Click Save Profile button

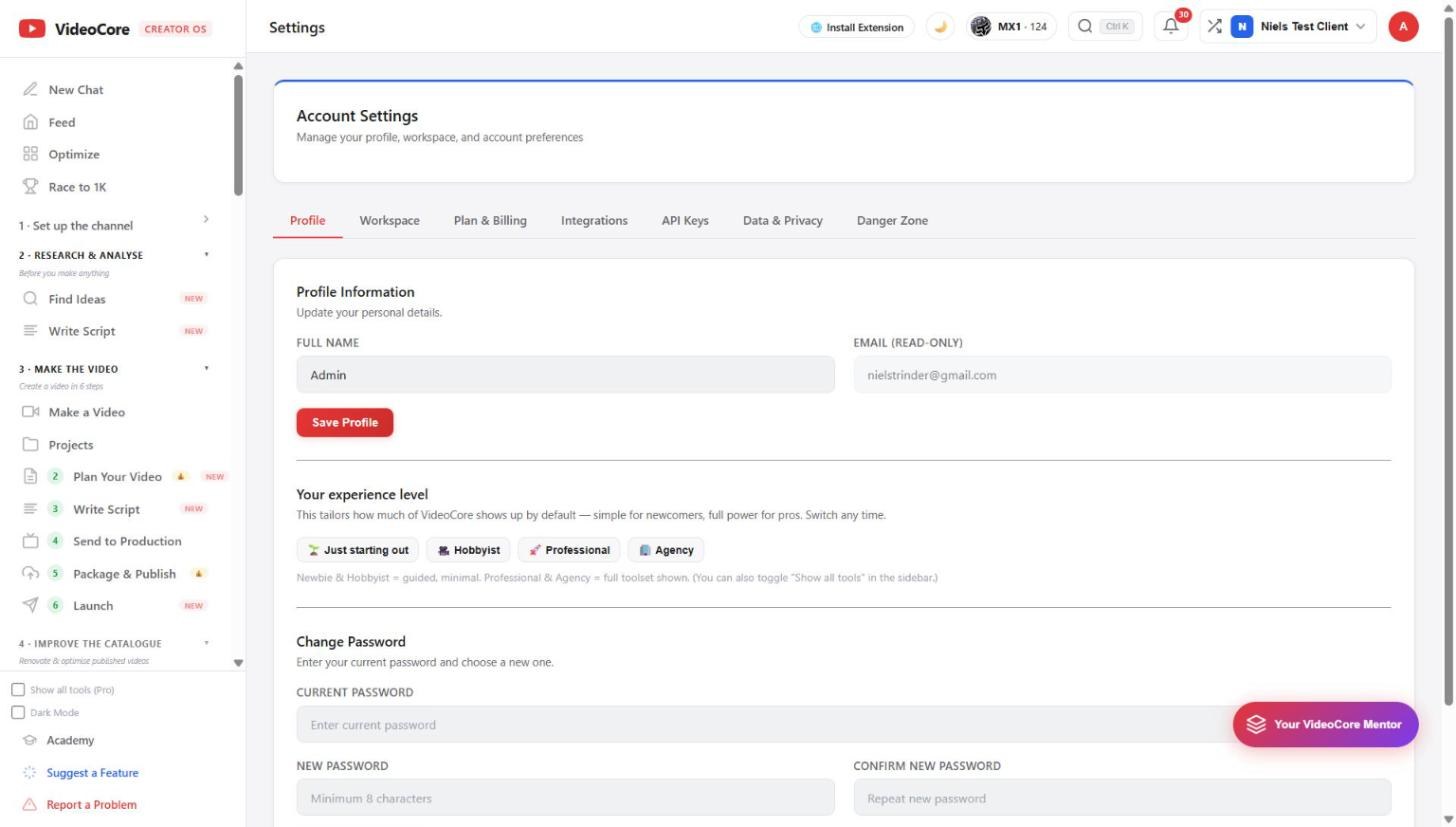(345, 423)
